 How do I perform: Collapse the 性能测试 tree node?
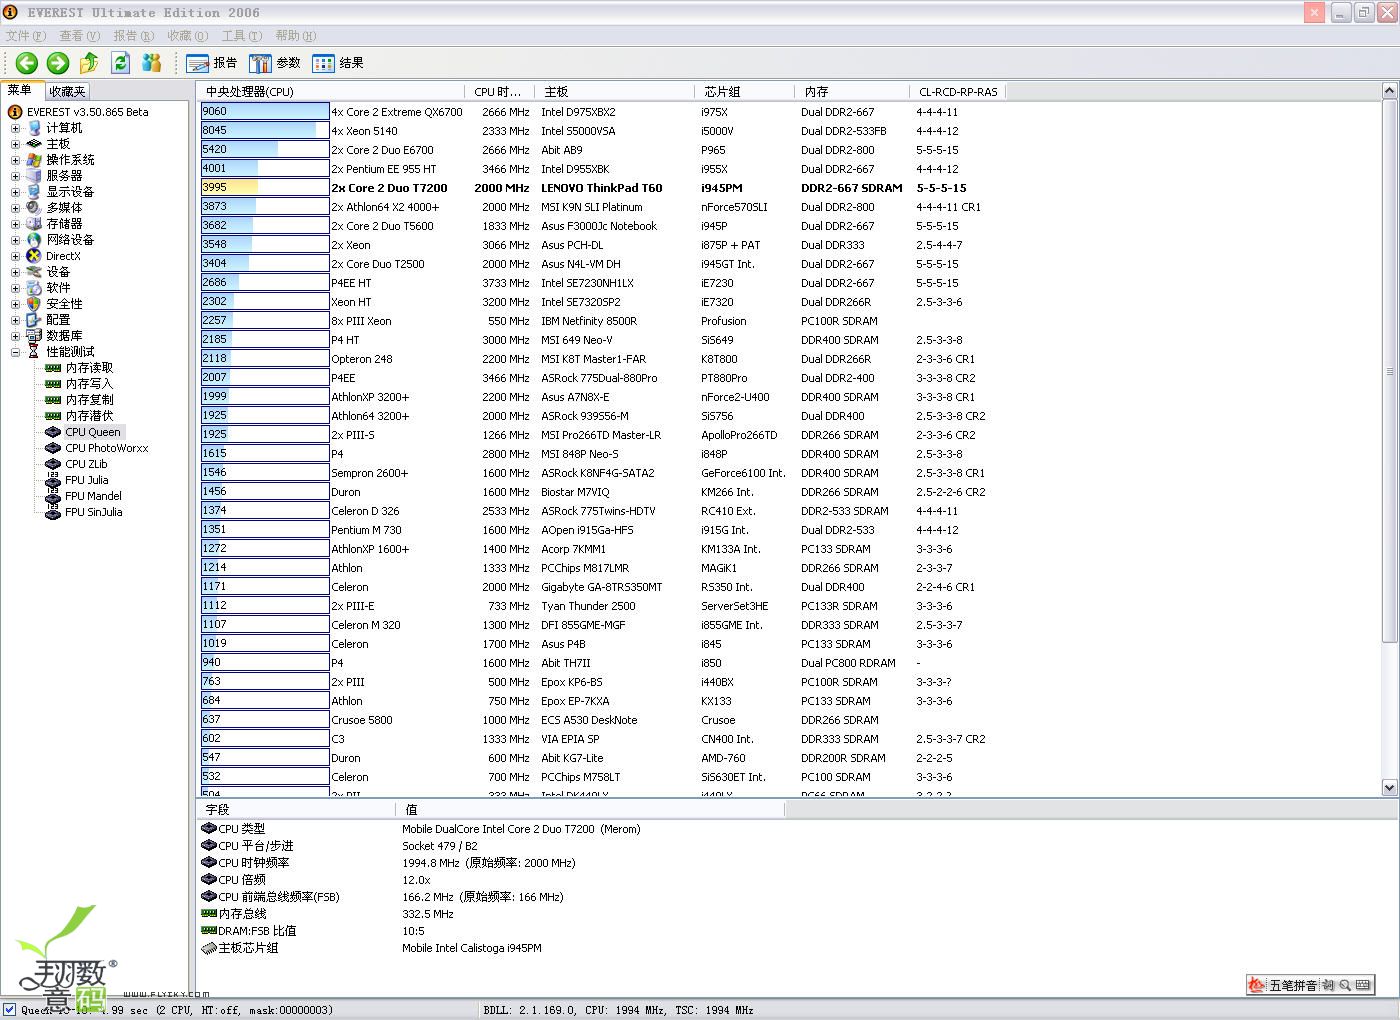click(x=15, y=352)
